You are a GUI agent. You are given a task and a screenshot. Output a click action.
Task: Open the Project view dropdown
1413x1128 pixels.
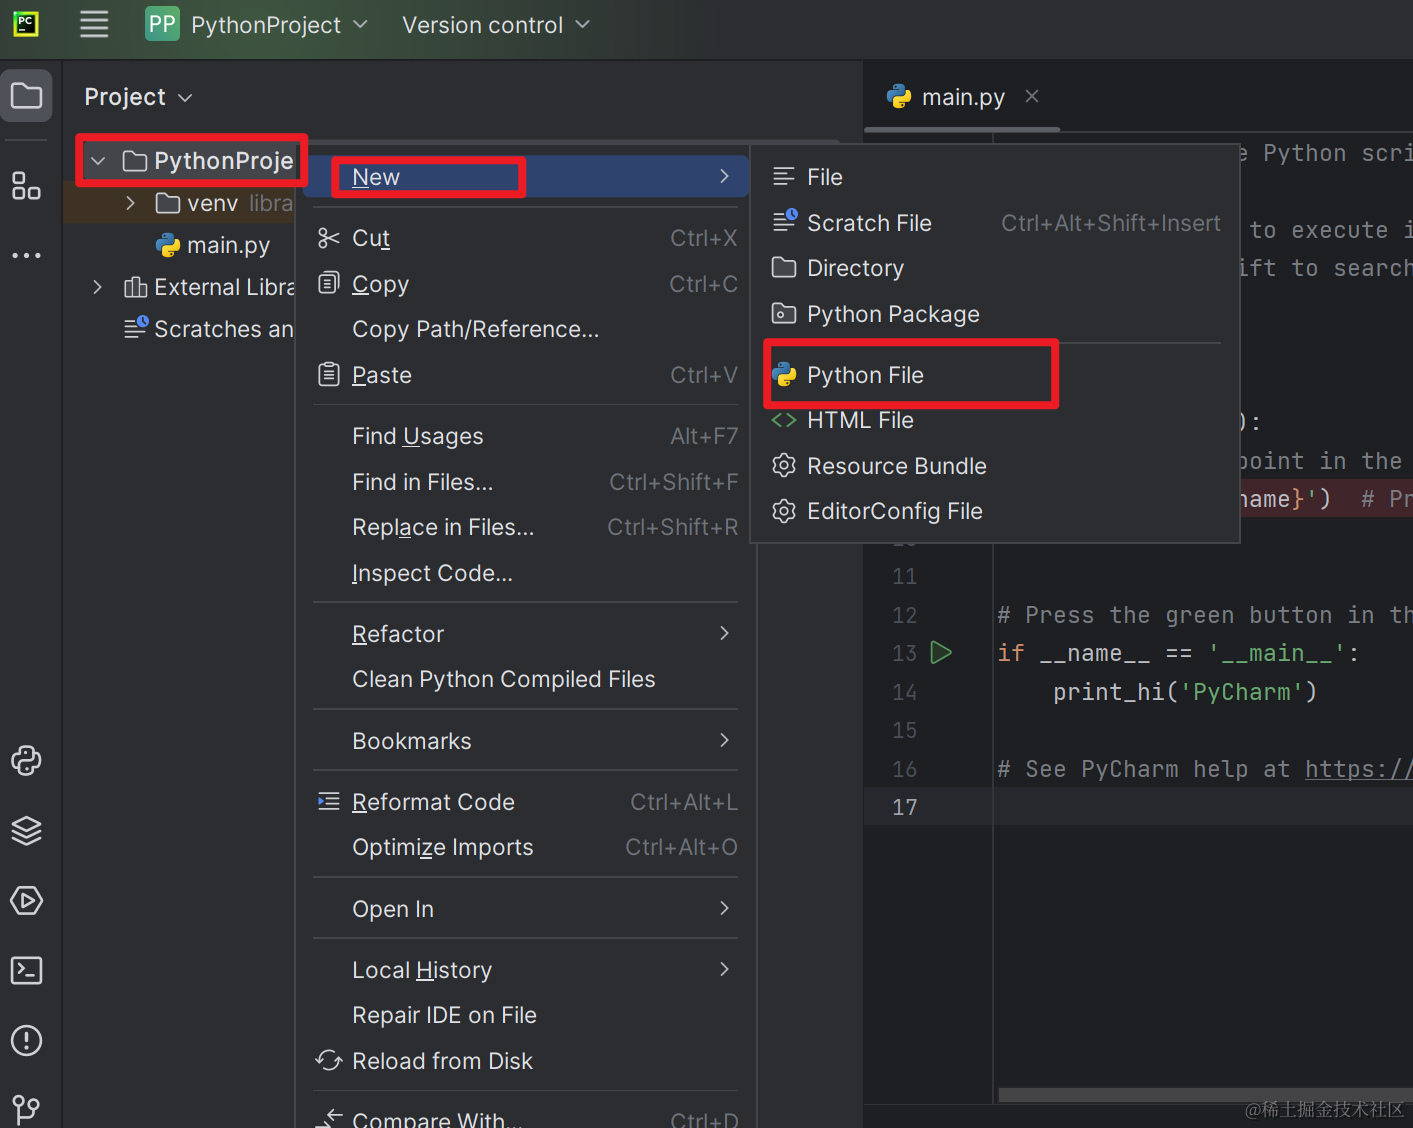[x=138, y=97]
